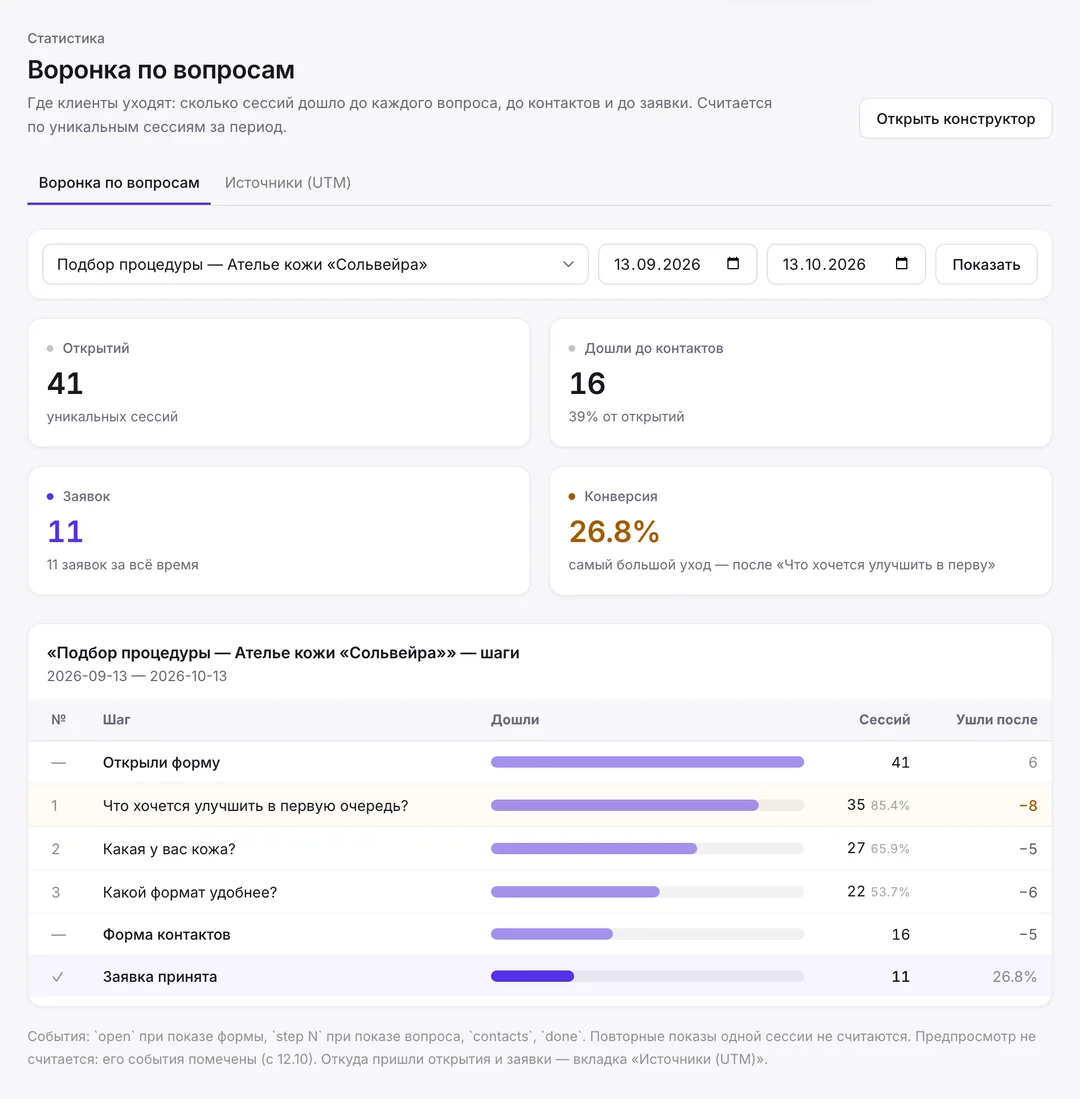Click the step «Заявка принята»
This screenshot has width=1080, height=1099.
[160, 976]
